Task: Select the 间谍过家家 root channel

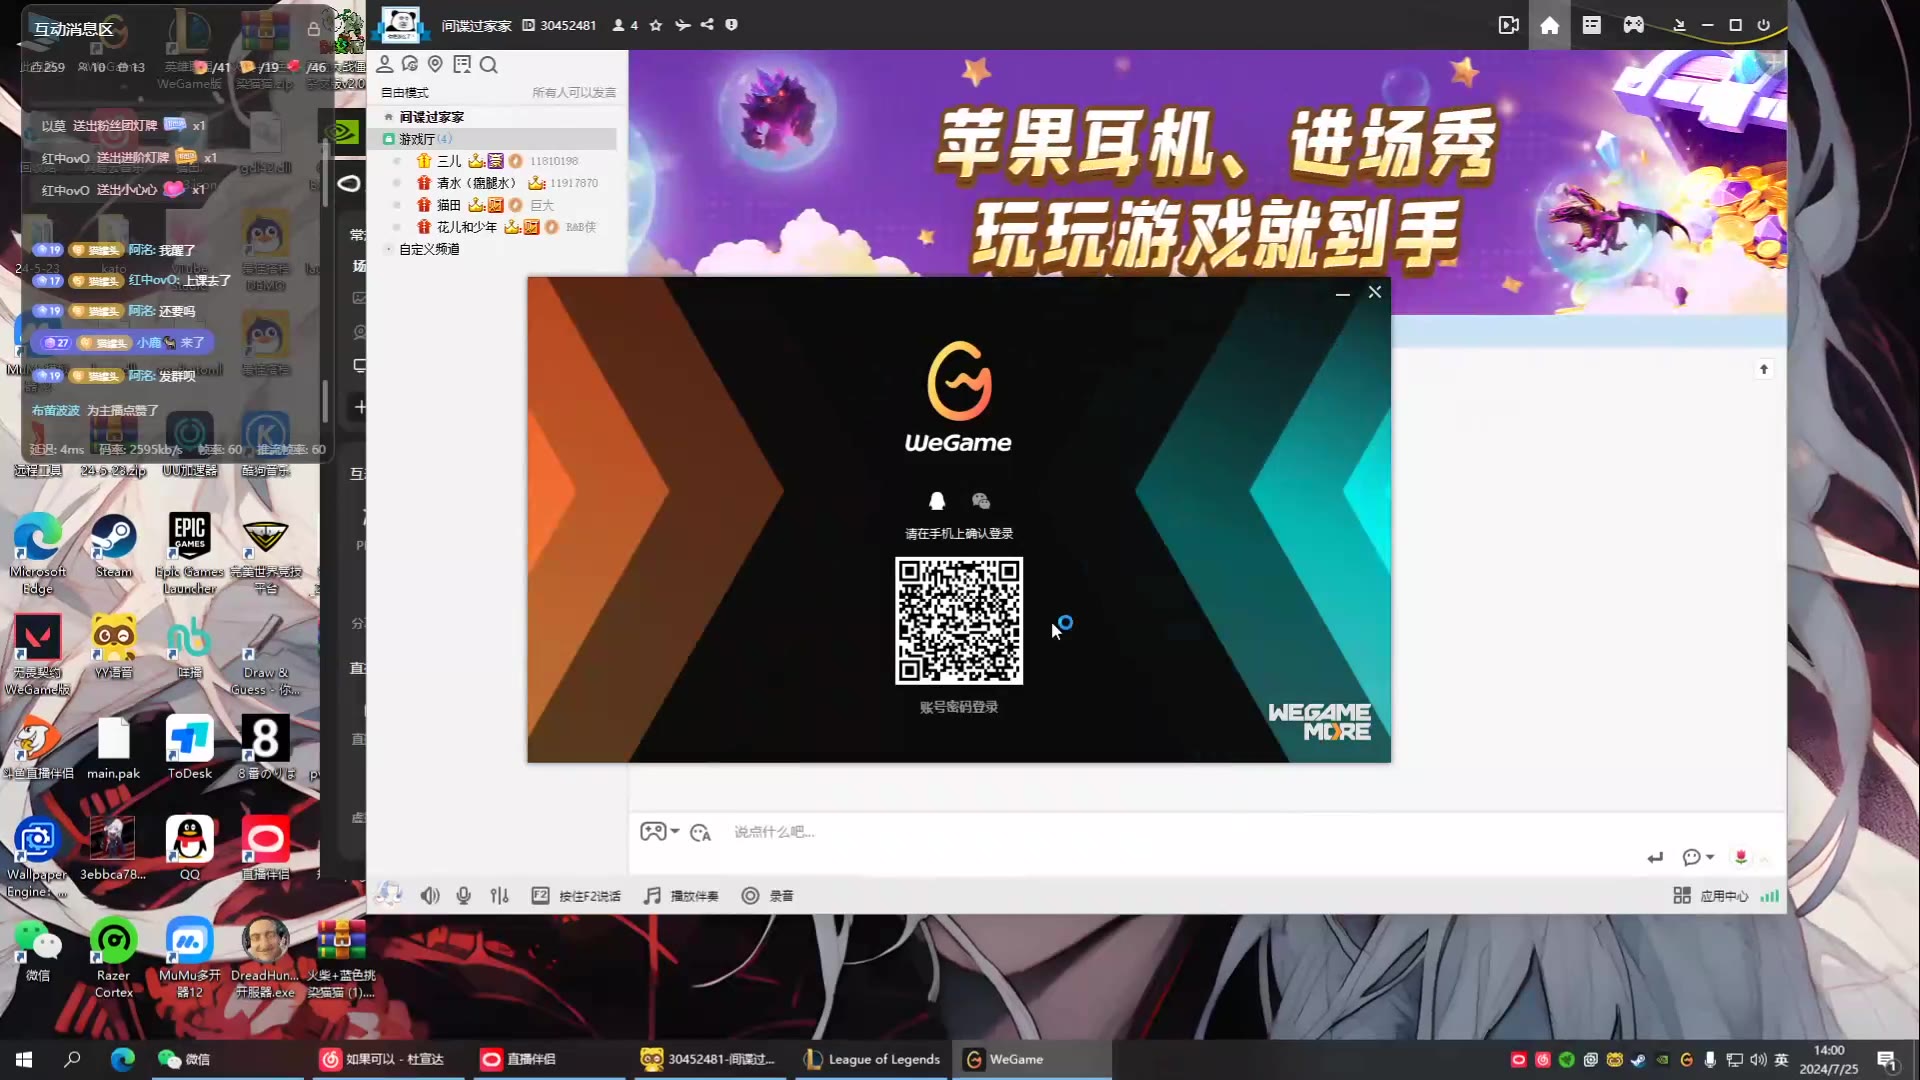Action: (x=431, y=117)
